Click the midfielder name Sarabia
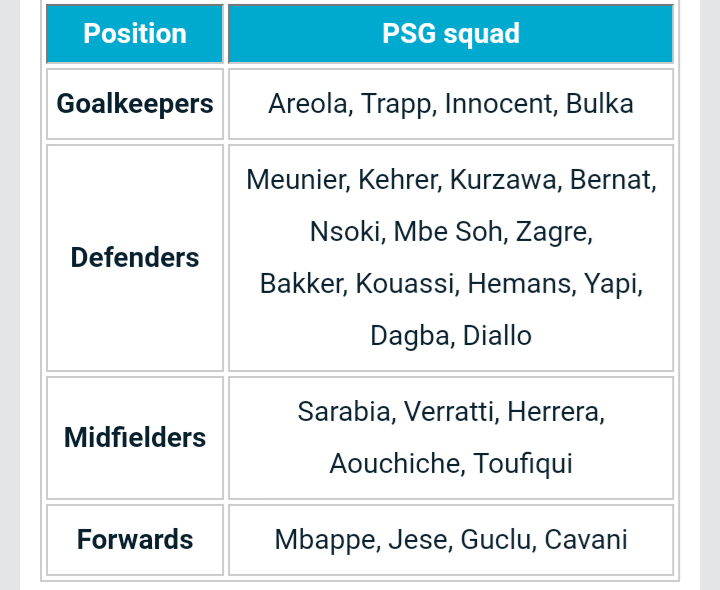The image size is (720, 590). pyautogui.click(x=343, y=411)
